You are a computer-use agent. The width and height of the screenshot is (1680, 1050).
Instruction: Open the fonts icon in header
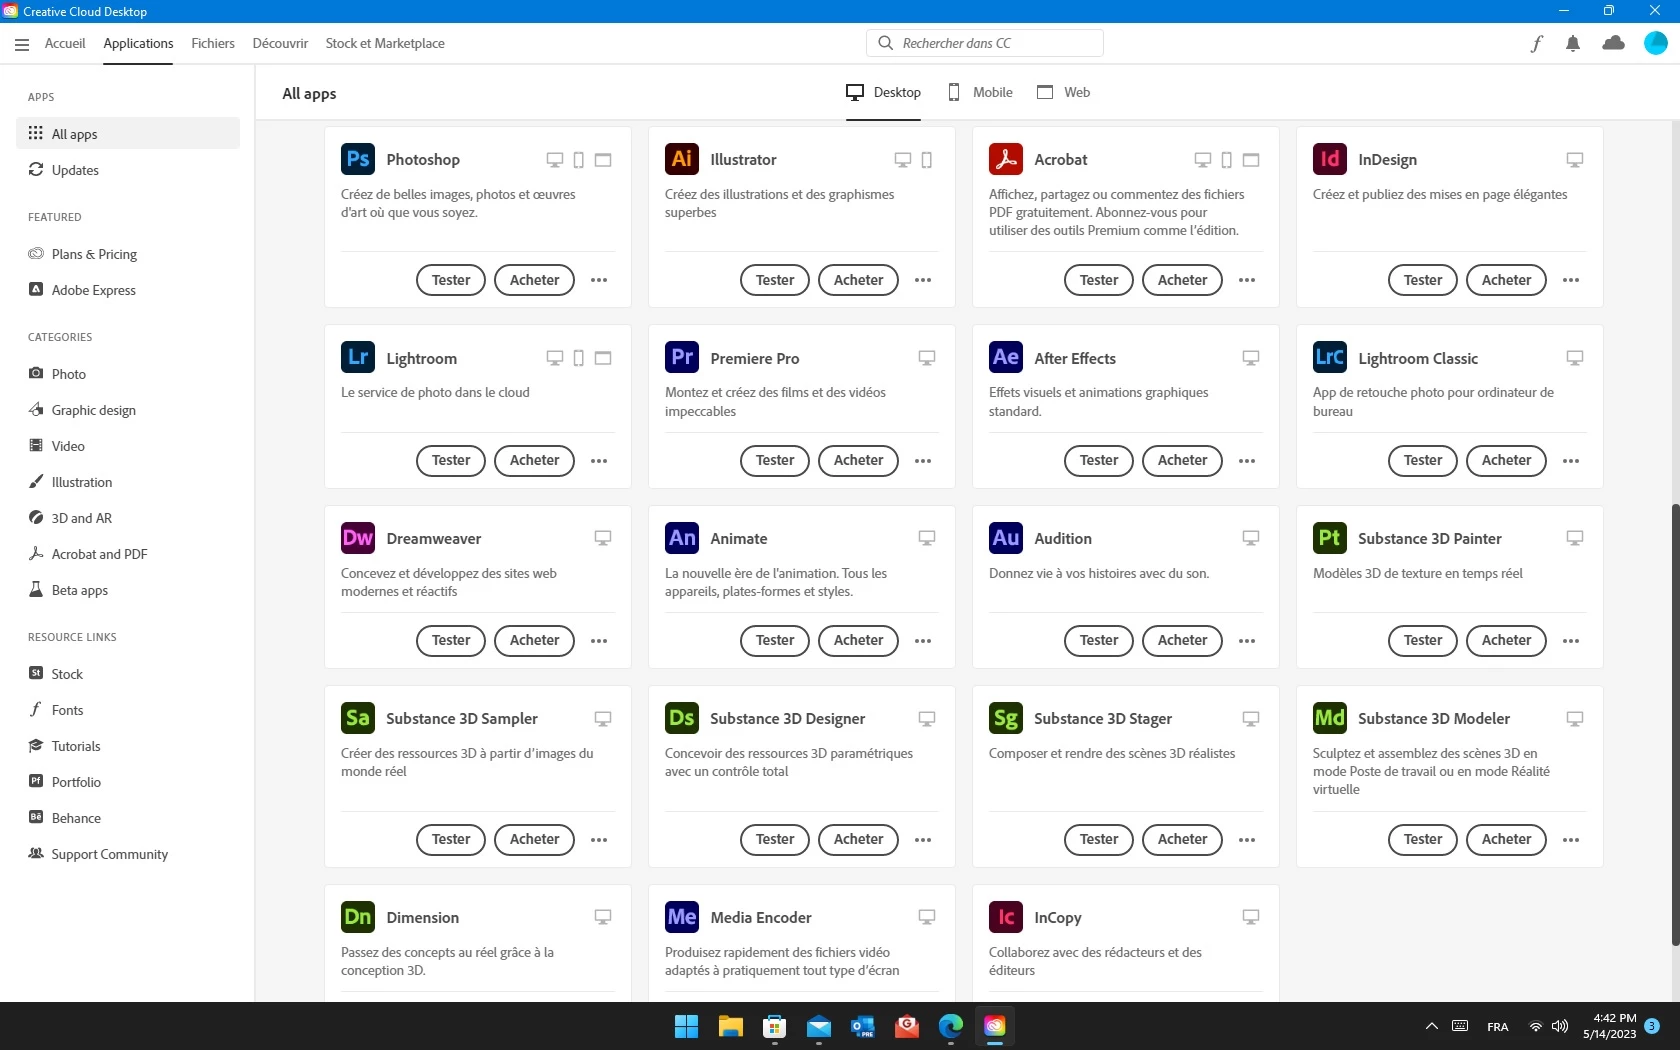(x=1537, y=43)
